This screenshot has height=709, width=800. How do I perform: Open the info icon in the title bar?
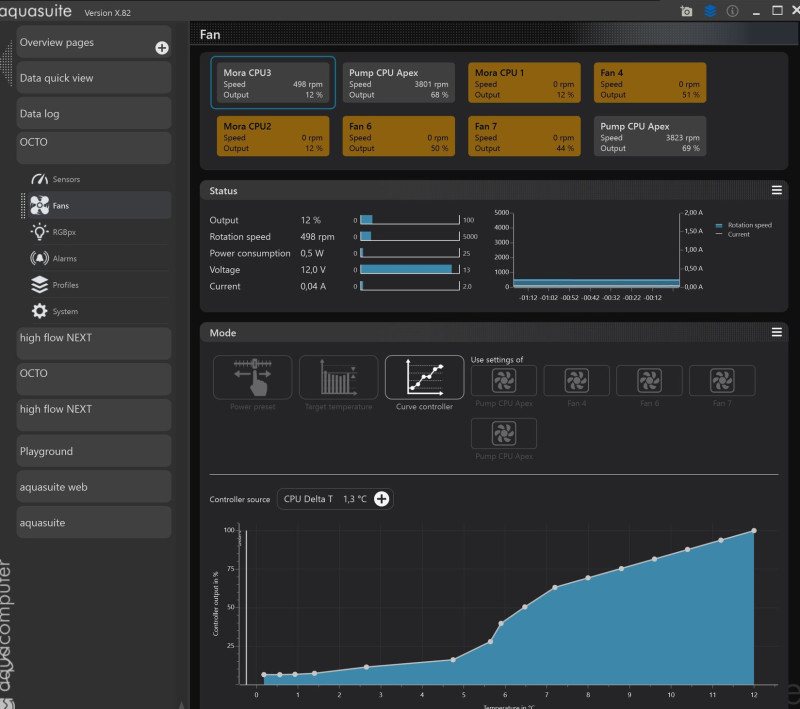point(732,11)
